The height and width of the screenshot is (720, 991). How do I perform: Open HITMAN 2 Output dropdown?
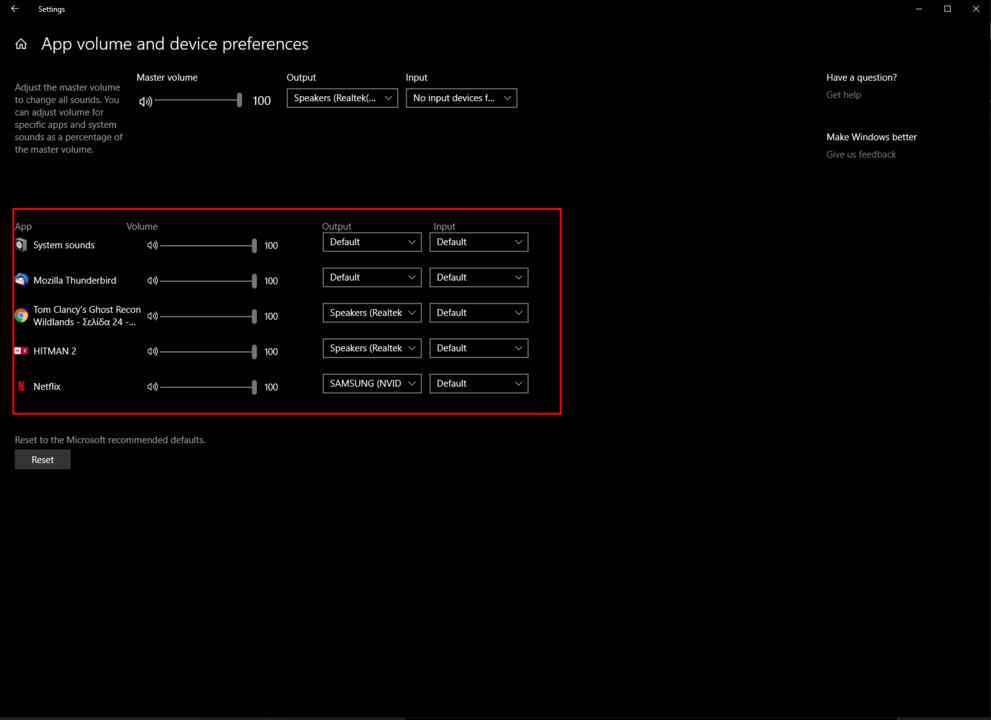pyautogui.click(x=372, y=348)
